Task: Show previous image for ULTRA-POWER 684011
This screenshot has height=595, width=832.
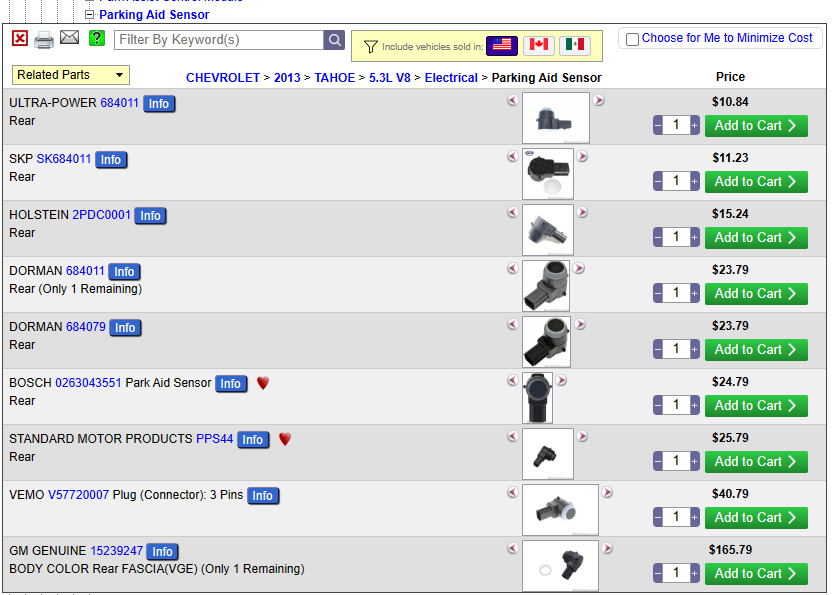Action: pyautogui.click(x=513, y=100)
